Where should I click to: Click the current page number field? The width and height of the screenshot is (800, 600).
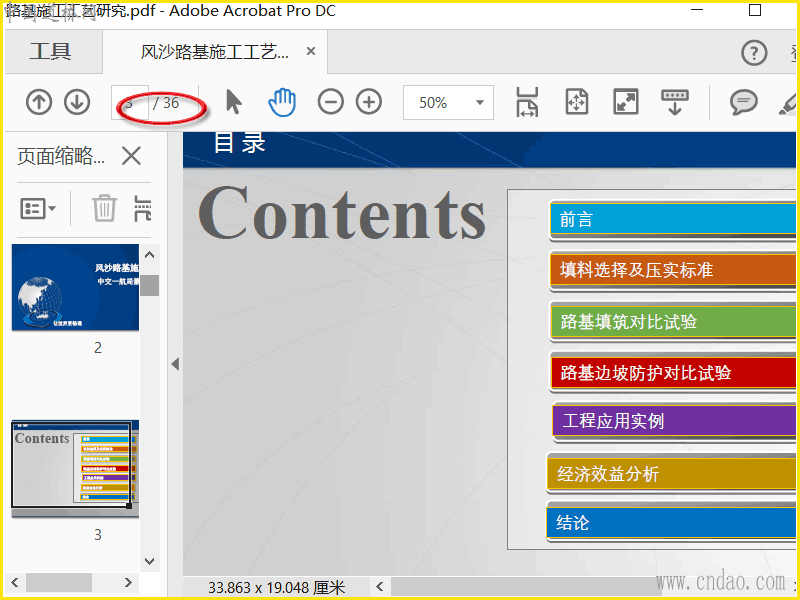coord(130,103)
